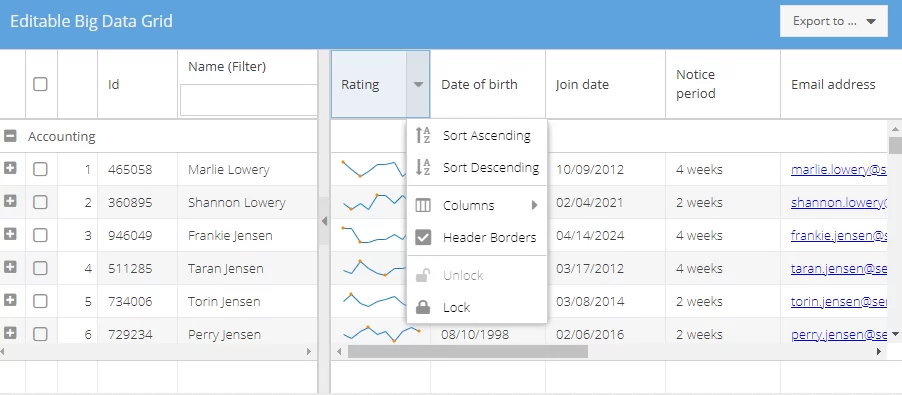
Task: Click the vertical scrollbar thumb
Action: pyautogui.click(x=895, y=145)
